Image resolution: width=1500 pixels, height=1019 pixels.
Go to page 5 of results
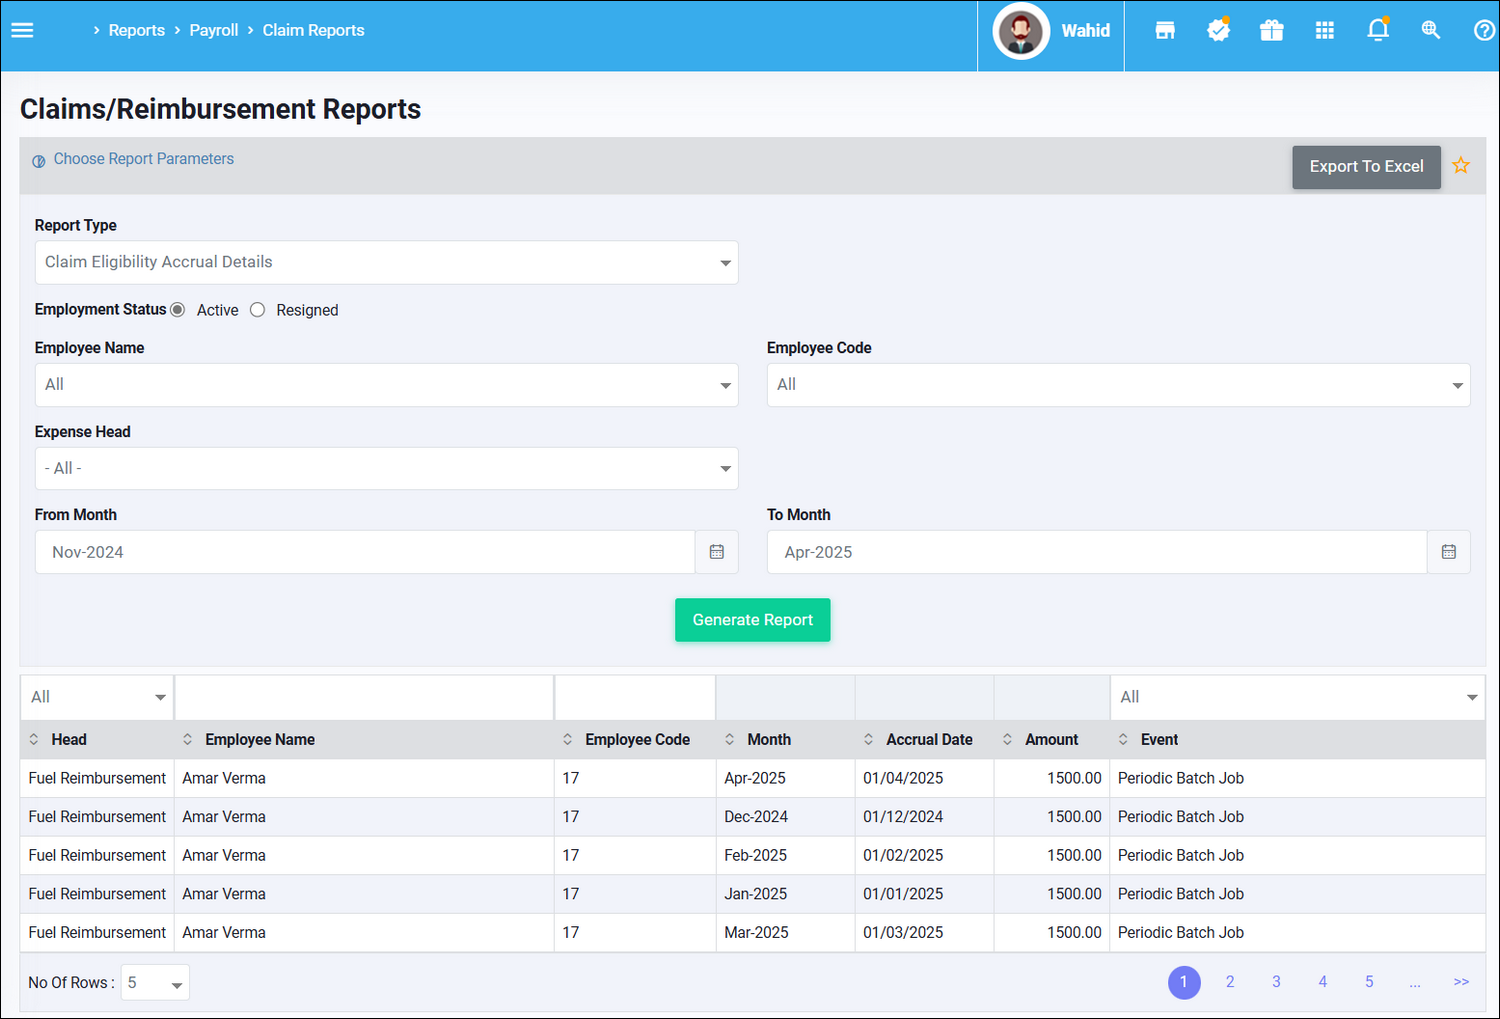1369,982
